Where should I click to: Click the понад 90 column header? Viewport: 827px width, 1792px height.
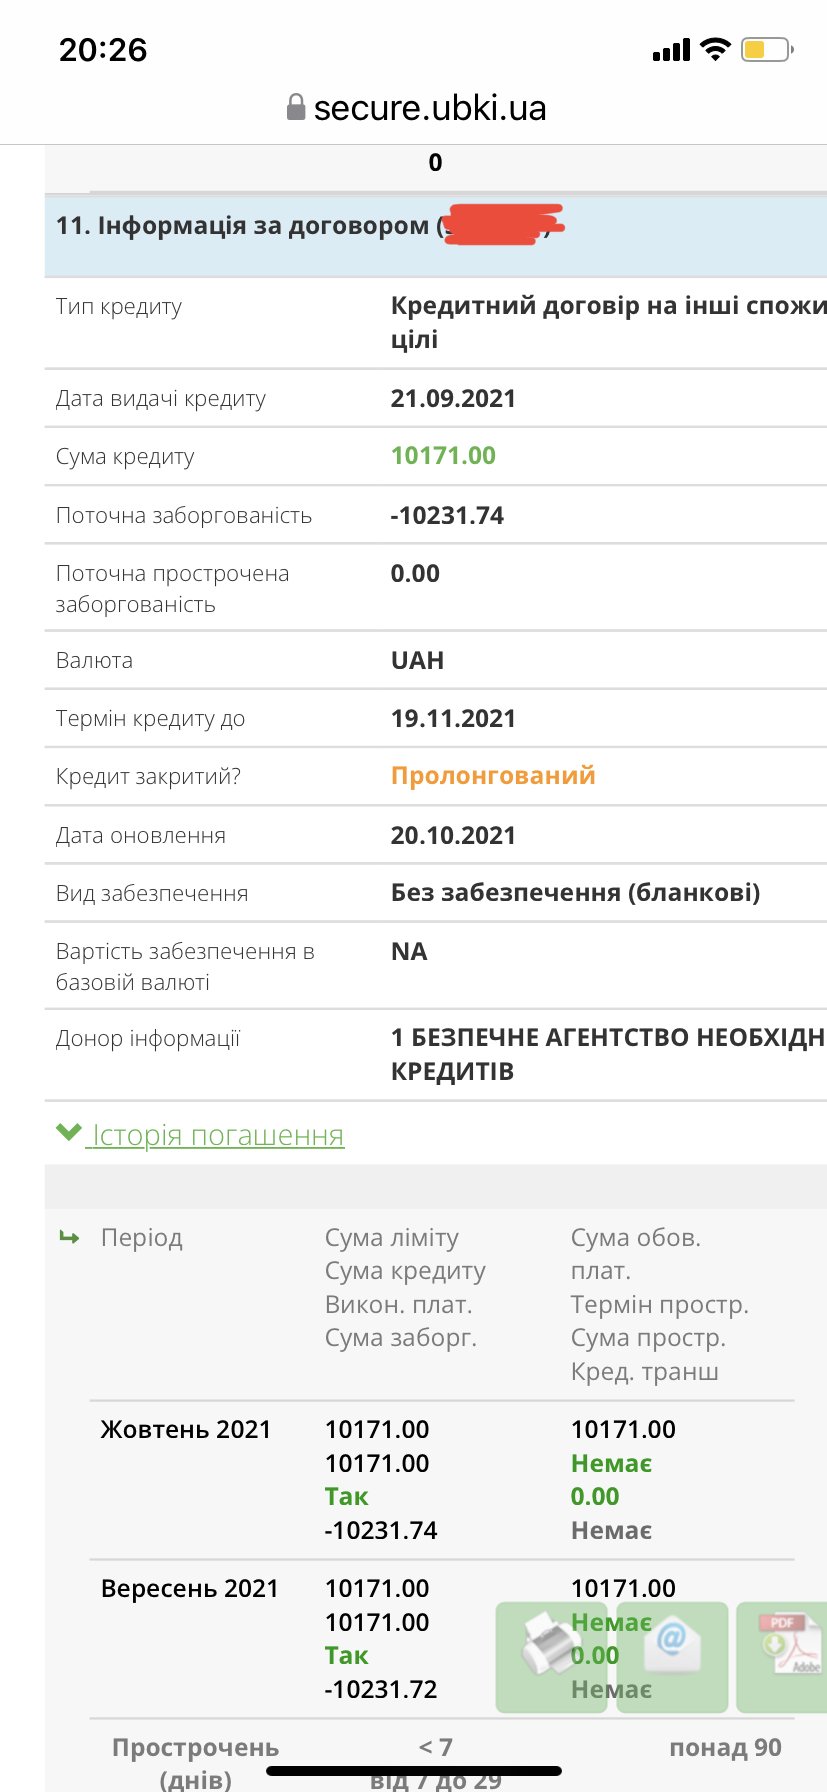pos(725,1747)
